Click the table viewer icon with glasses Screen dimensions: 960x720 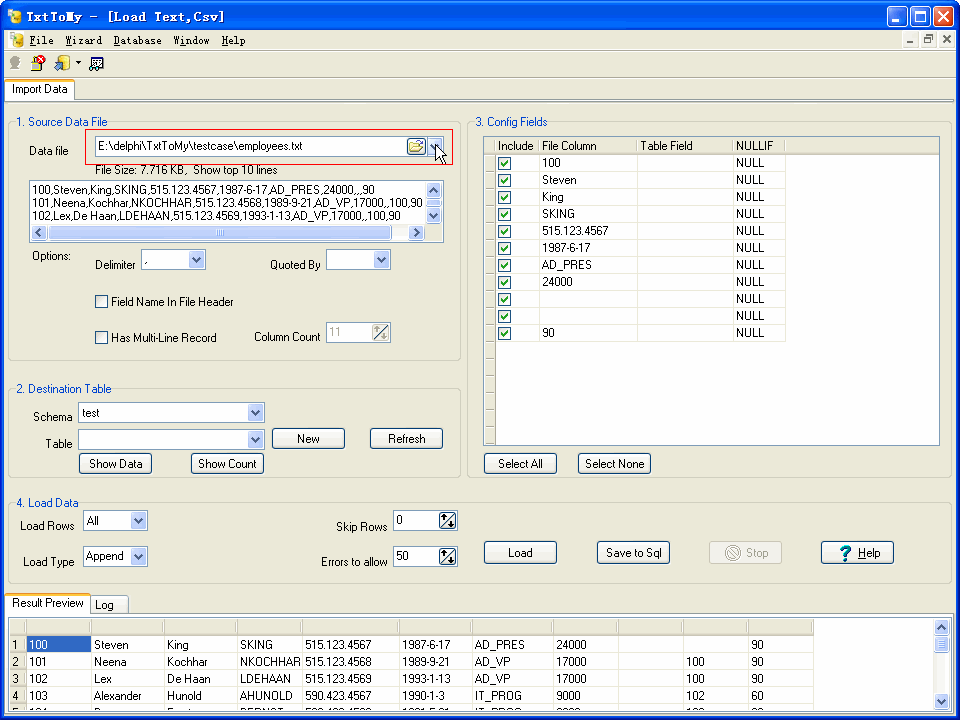97,63
